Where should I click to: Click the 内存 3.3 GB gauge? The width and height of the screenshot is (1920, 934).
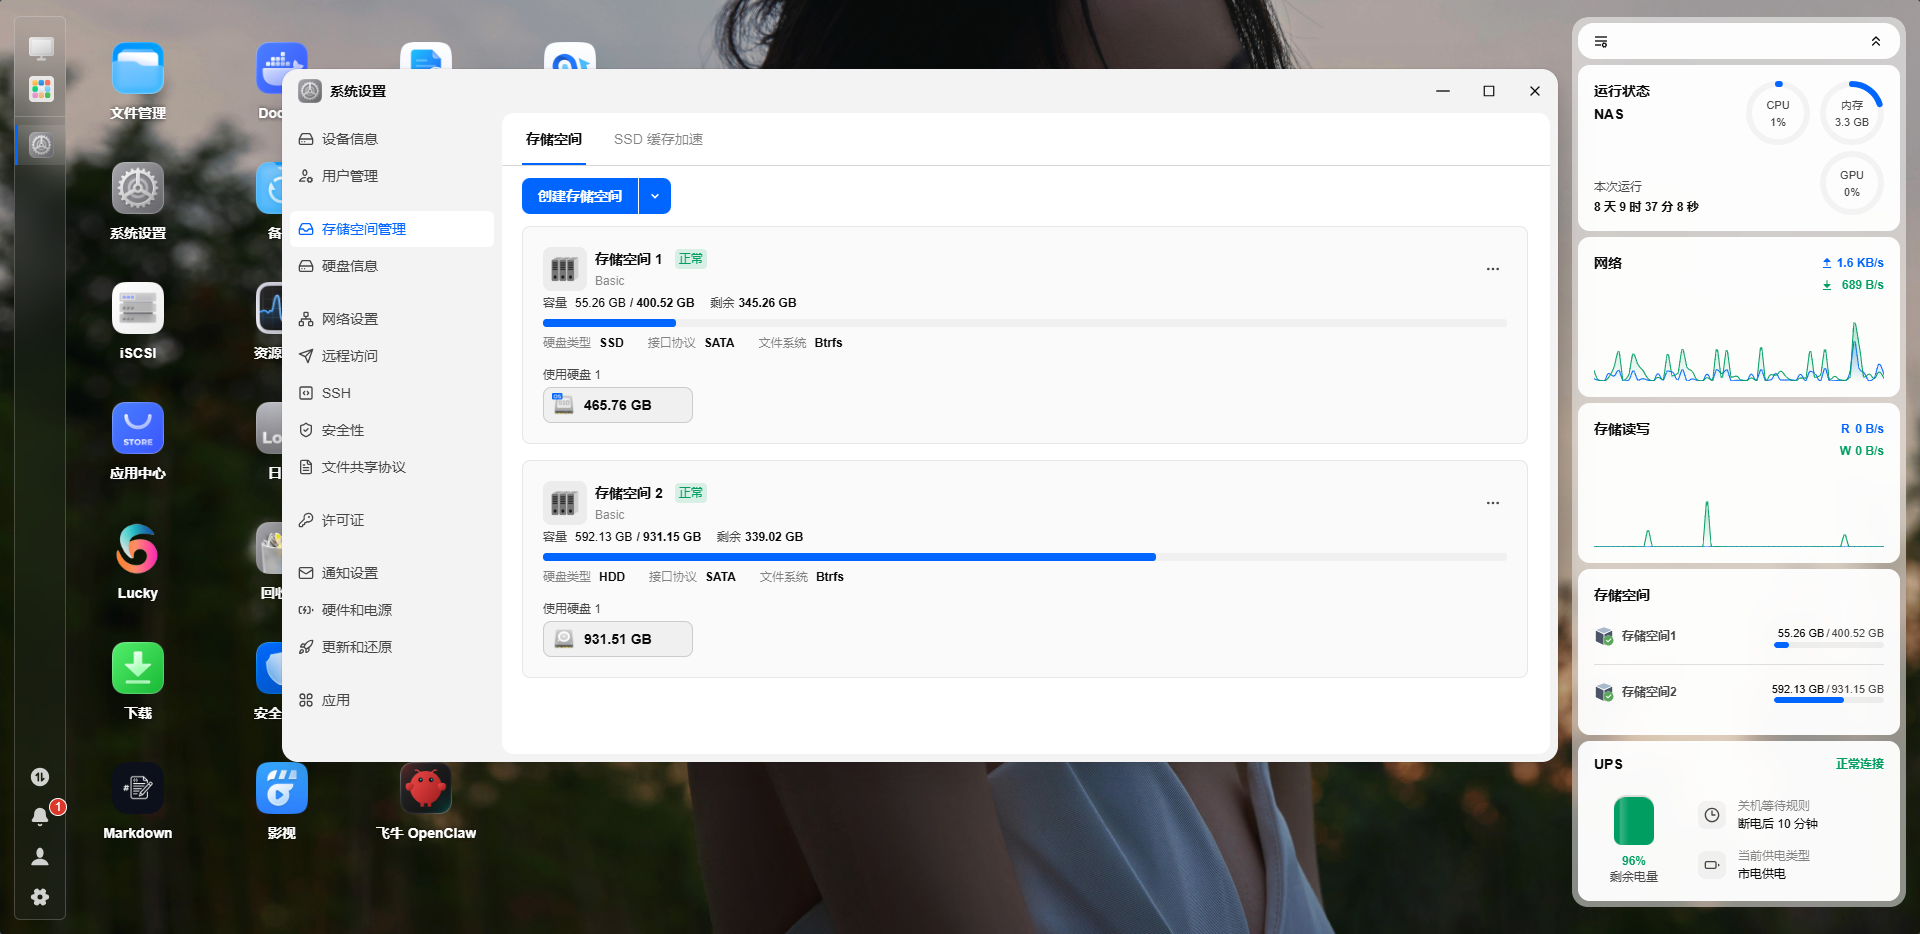pos(1852,113)
